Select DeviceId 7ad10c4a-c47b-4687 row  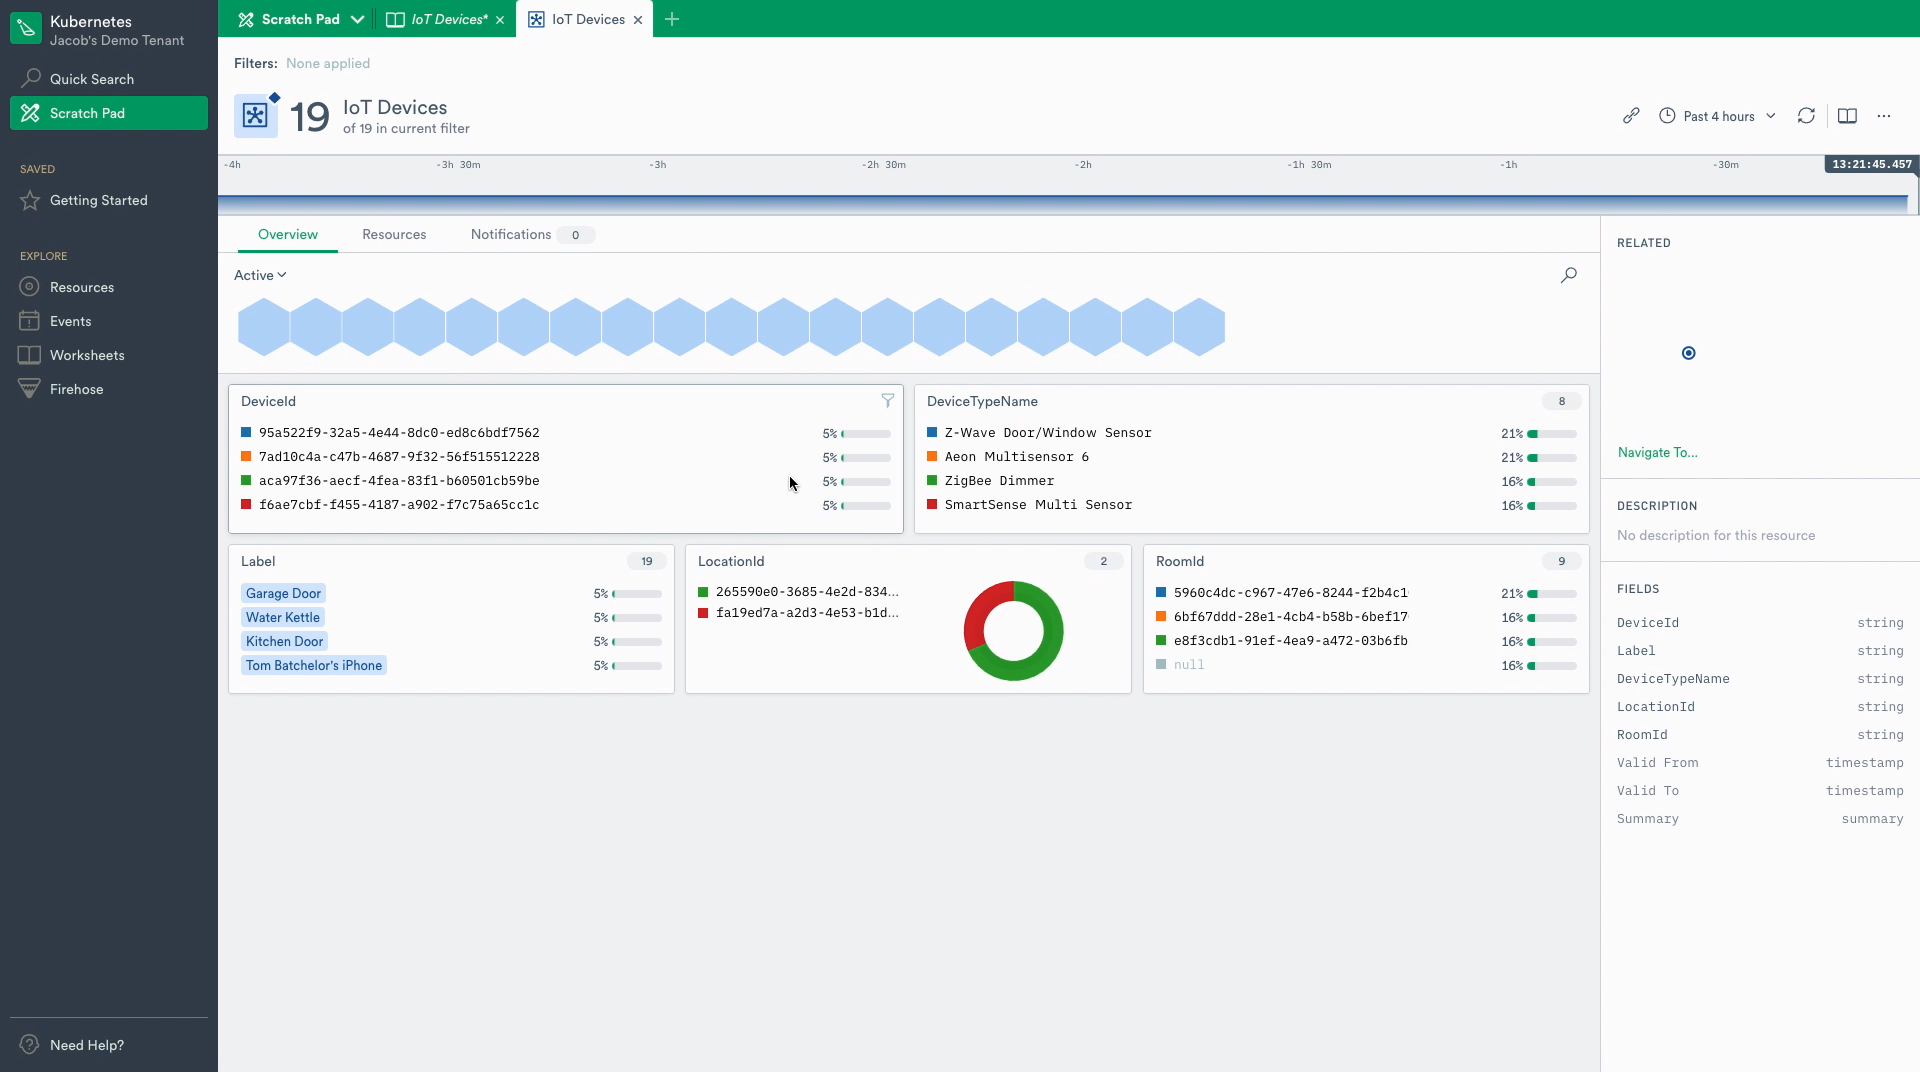[x=566, y=457]
